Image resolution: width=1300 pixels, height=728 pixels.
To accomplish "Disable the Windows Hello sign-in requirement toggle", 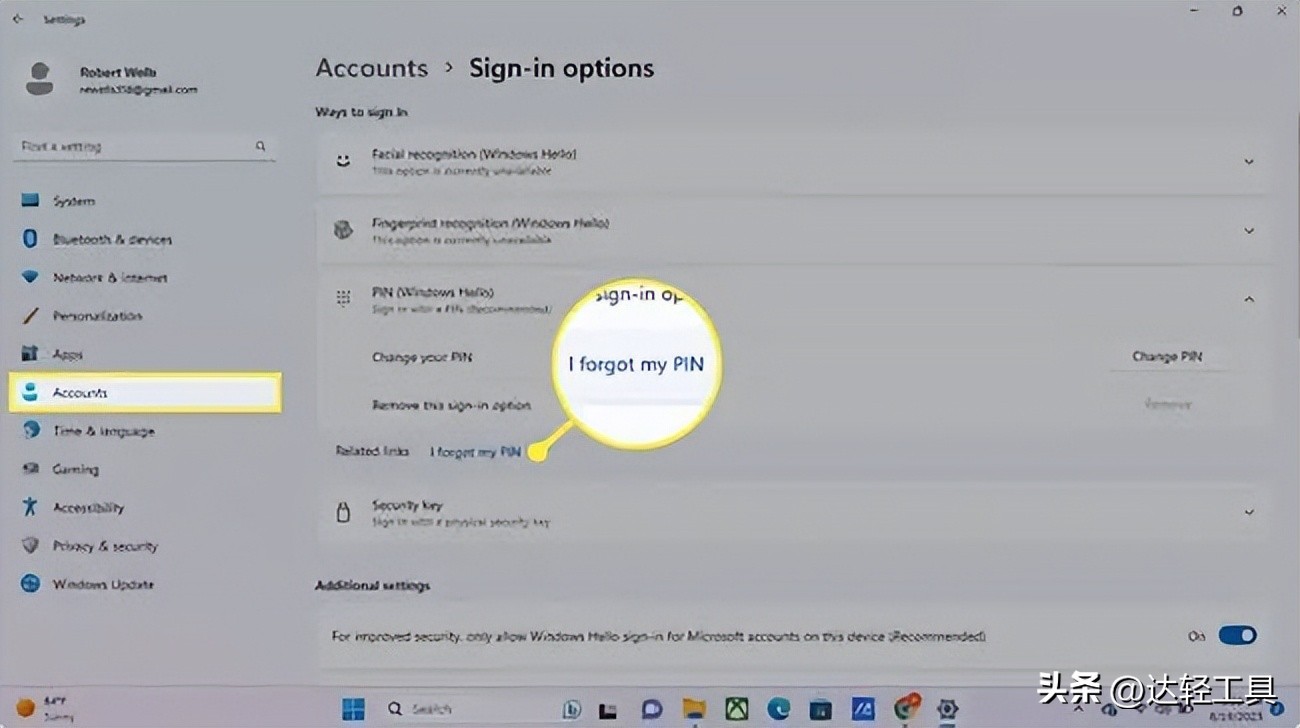I will pos(1237,635).
